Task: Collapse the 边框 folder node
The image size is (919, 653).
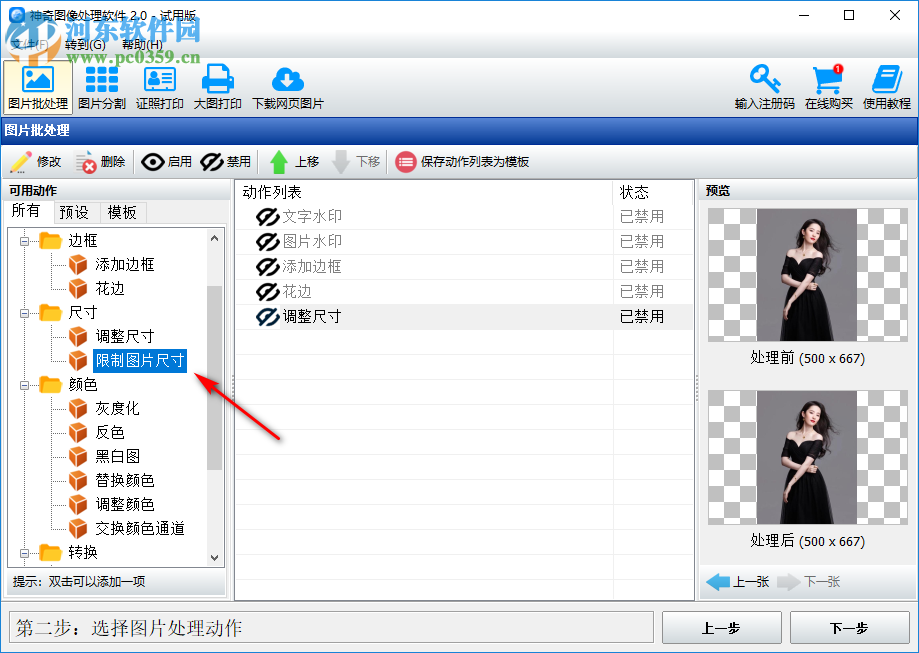Action: pos(24,241)
